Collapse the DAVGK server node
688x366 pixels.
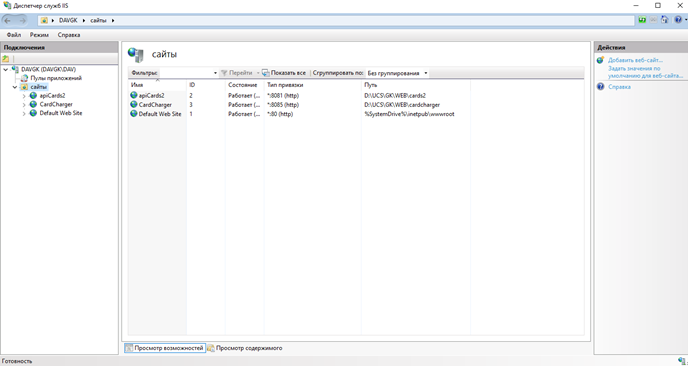click(5, 69)
